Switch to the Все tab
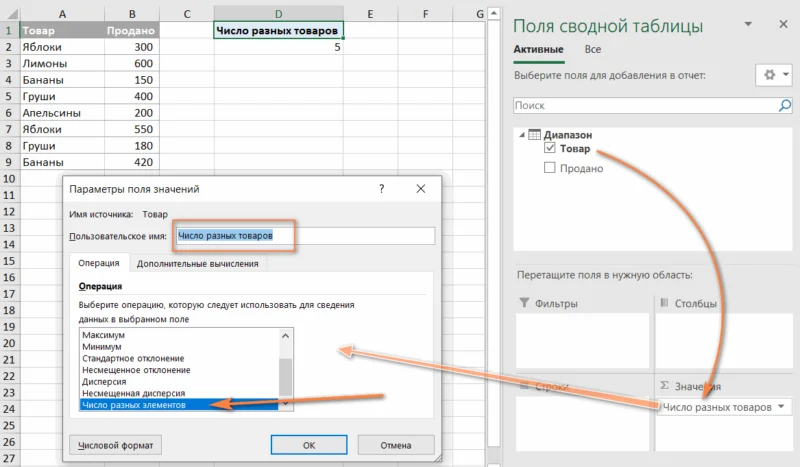This screenshot has height=467, width=800. (593, 49)
